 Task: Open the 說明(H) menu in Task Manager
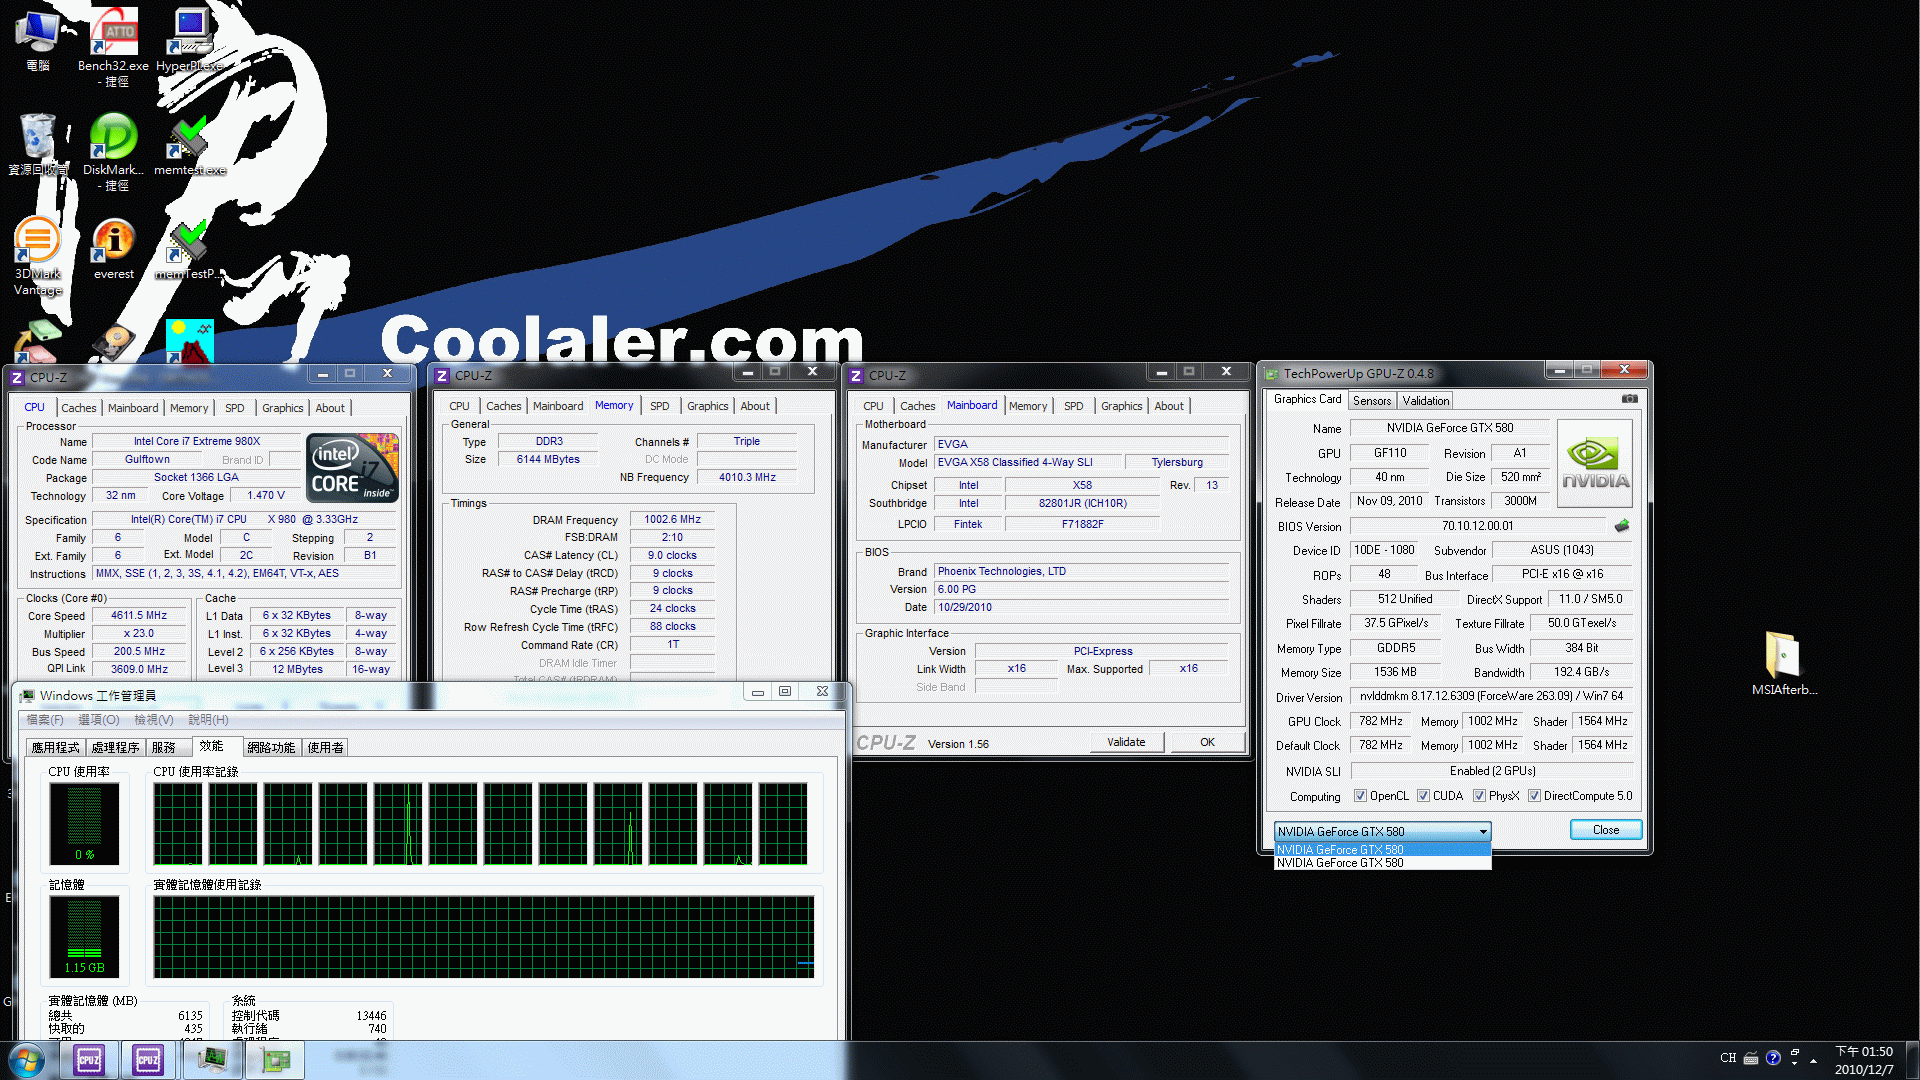(209, 720)
